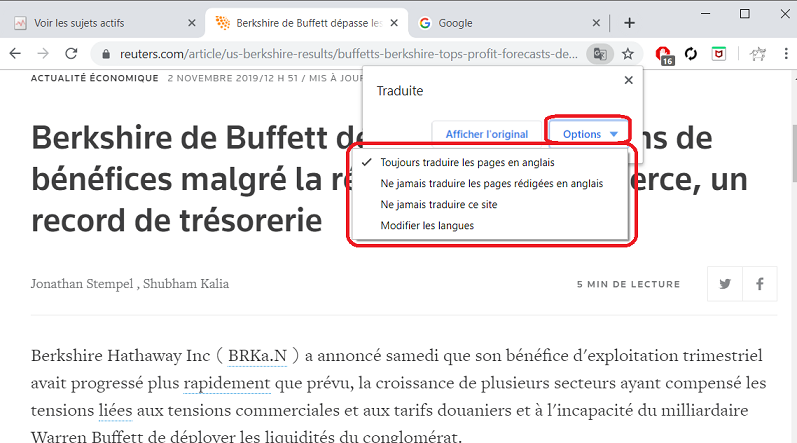
Task: Choose 'Ne jamais traduire les pages rédigées en anglais'
Action: point(491,183)
